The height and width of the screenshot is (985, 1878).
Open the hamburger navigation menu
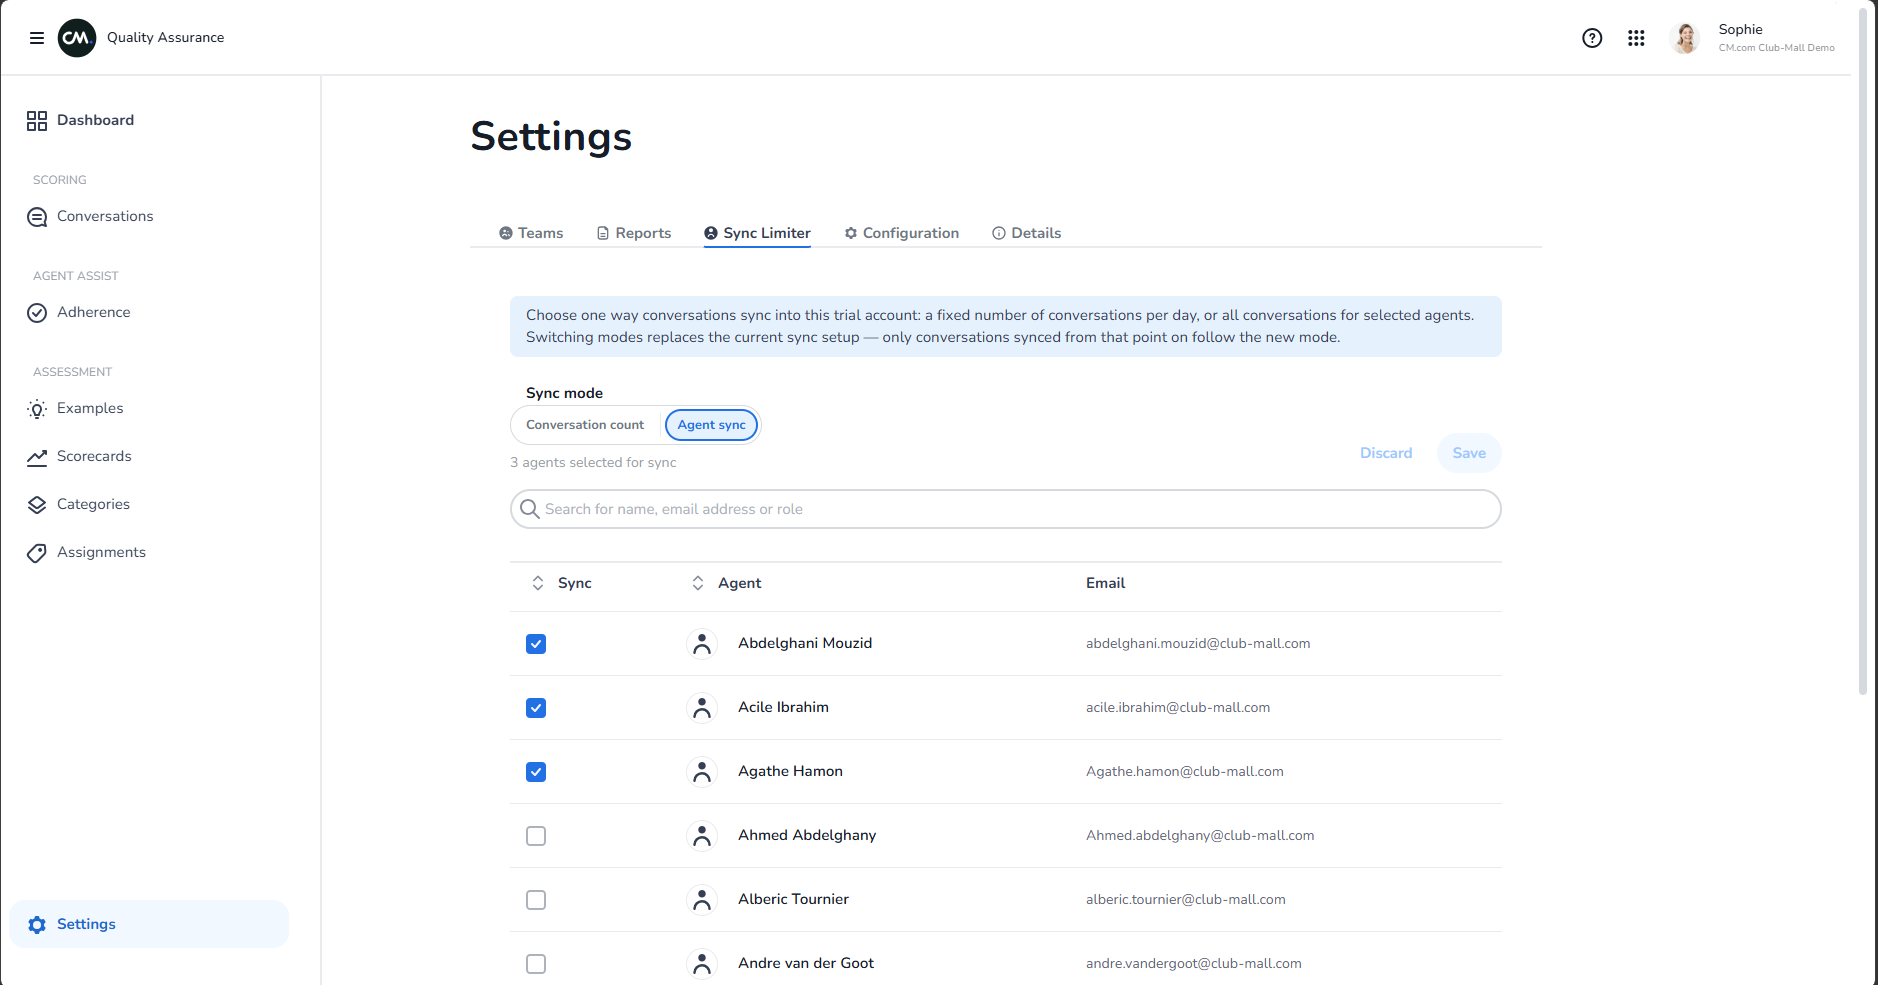37,38
